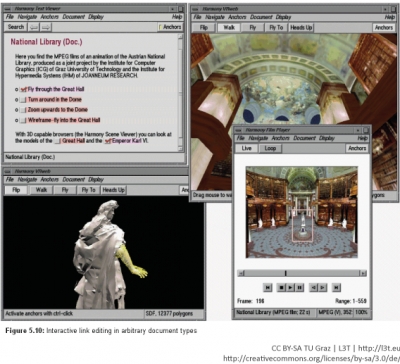Select Heads Up mode in Great Hall VRweb window
Image resolution: width=400 pixels, height=364 pixels.
[x=301, y=28]
